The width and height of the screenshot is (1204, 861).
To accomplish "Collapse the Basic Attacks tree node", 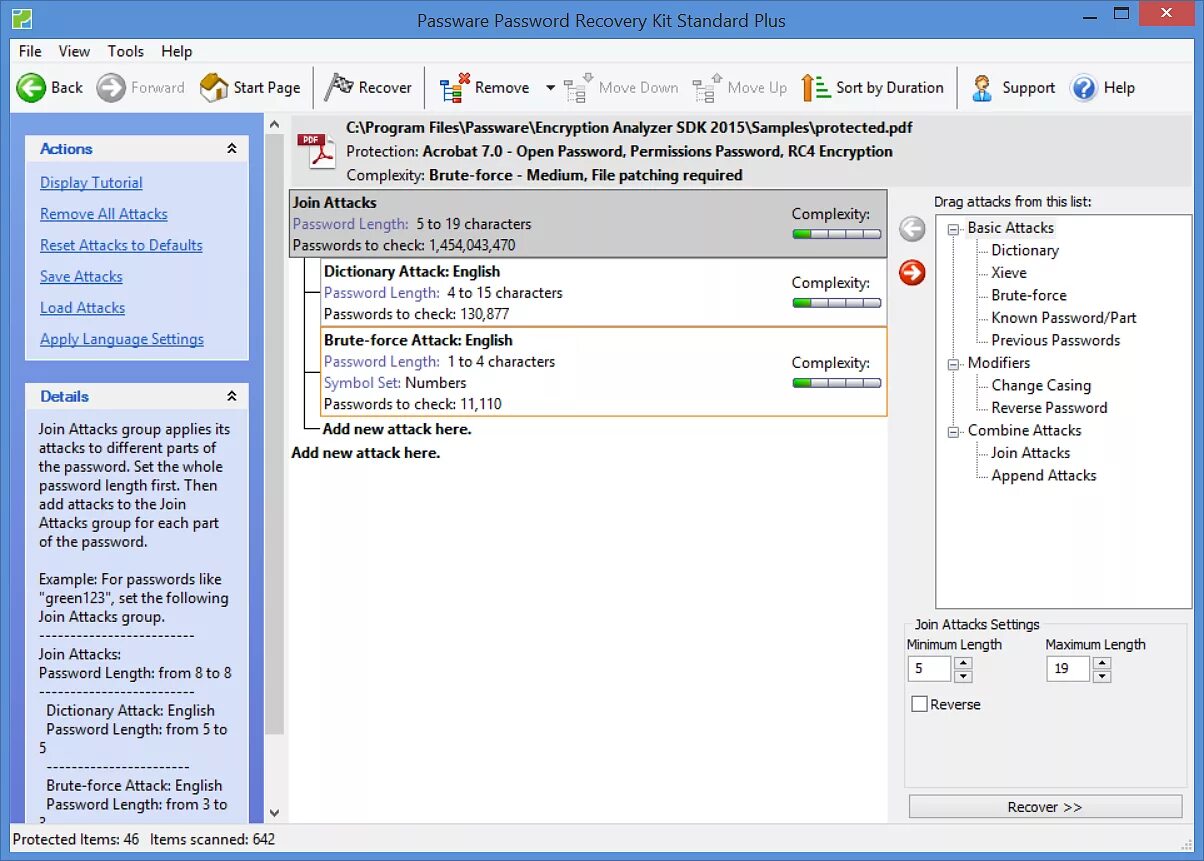I will 954,228.
